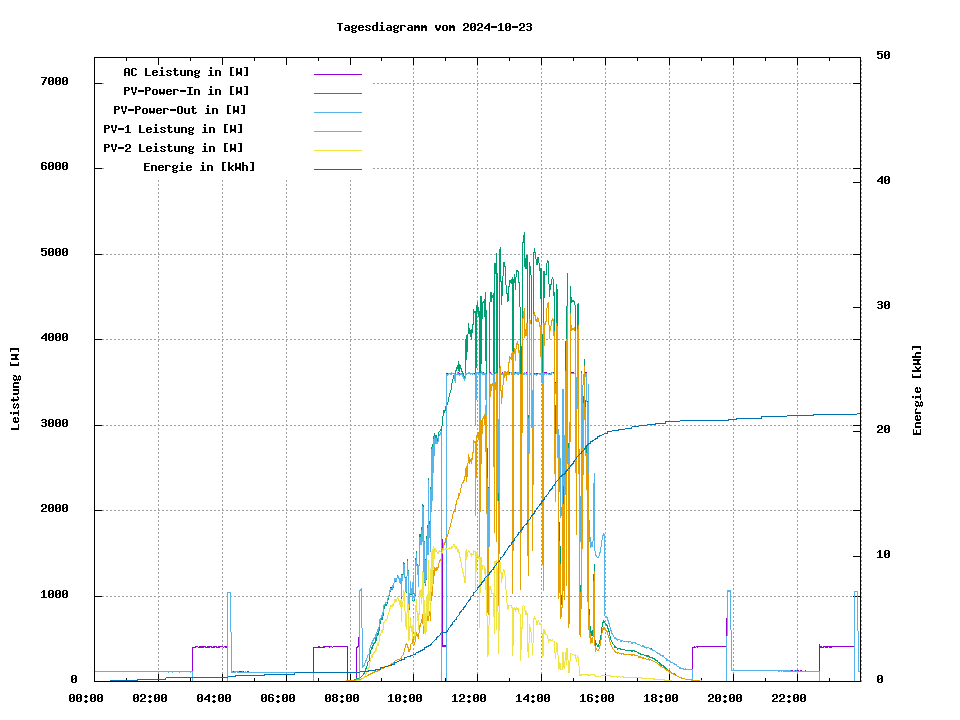Select the PV-1 Leistung in [W] legend label

pyautogui.click(x=173, y=129)
